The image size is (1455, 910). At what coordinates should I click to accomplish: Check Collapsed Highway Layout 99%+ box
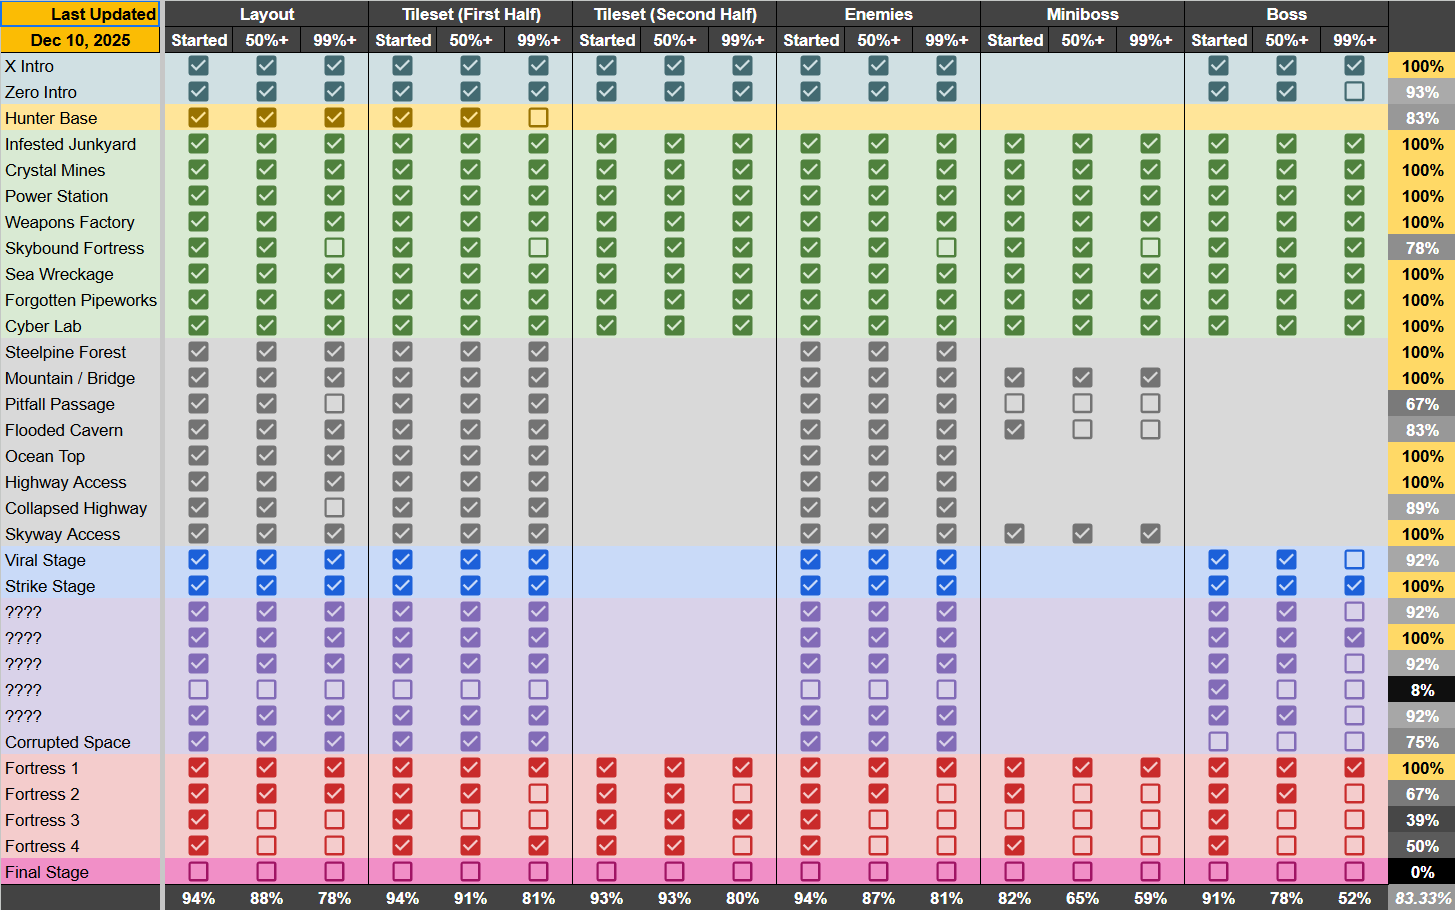334,508
